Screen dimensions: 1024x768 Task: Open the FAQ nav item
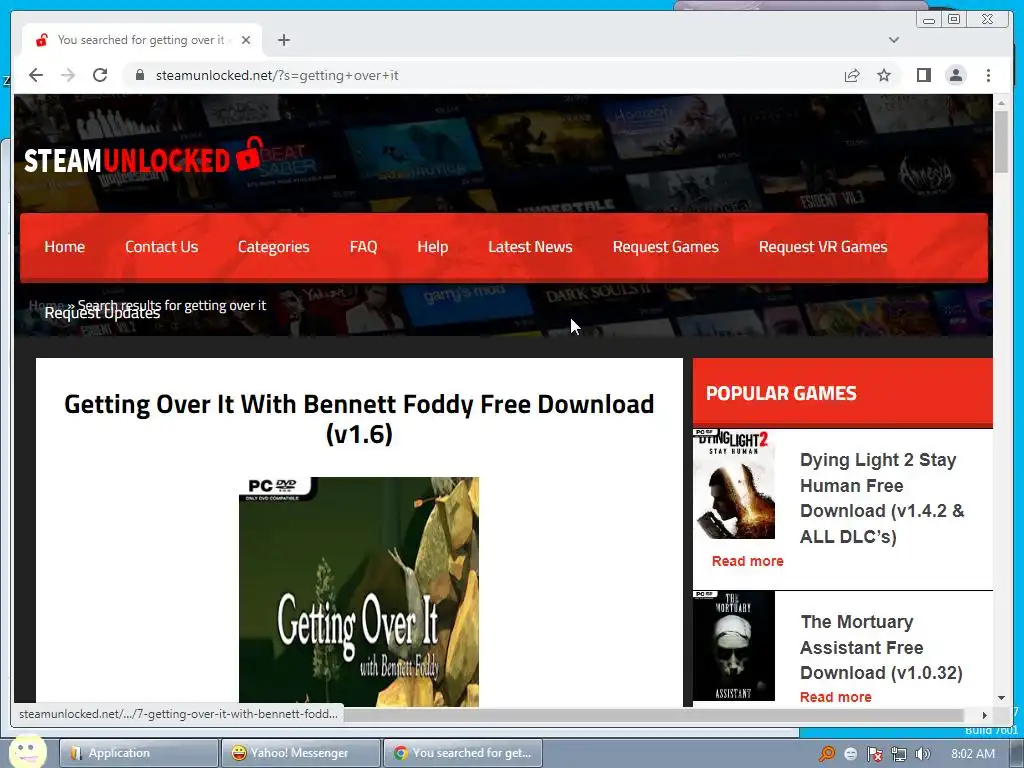tap(363, 247)
